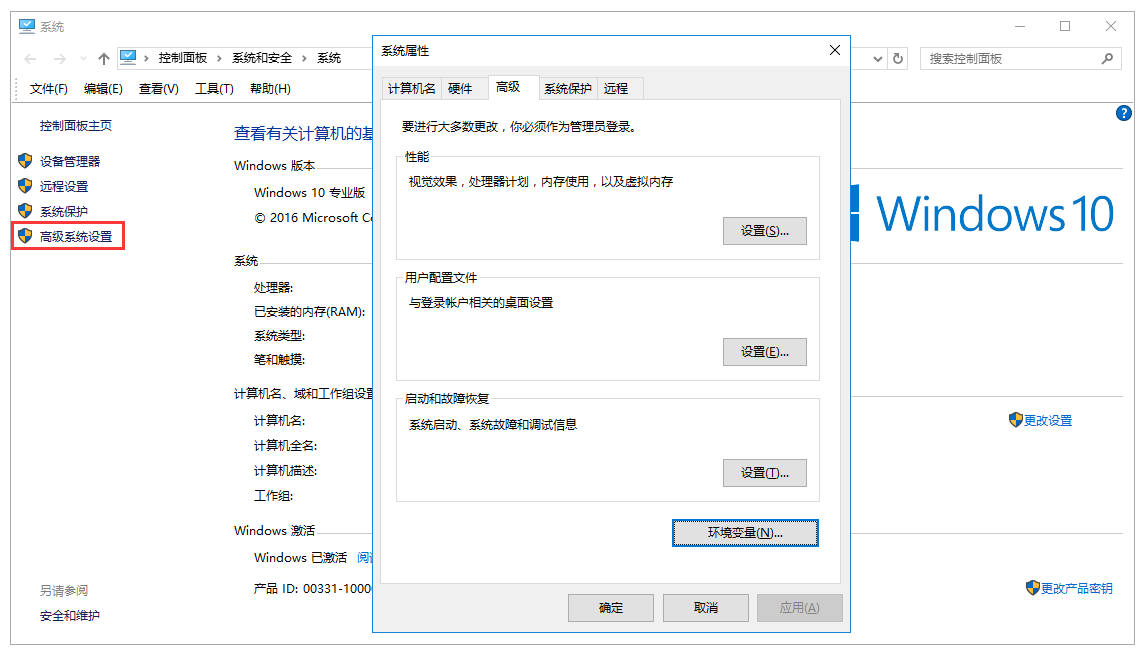Click 系统 in the breadcrumb path
1146x657 pixels.
click(x=329, y=58)
